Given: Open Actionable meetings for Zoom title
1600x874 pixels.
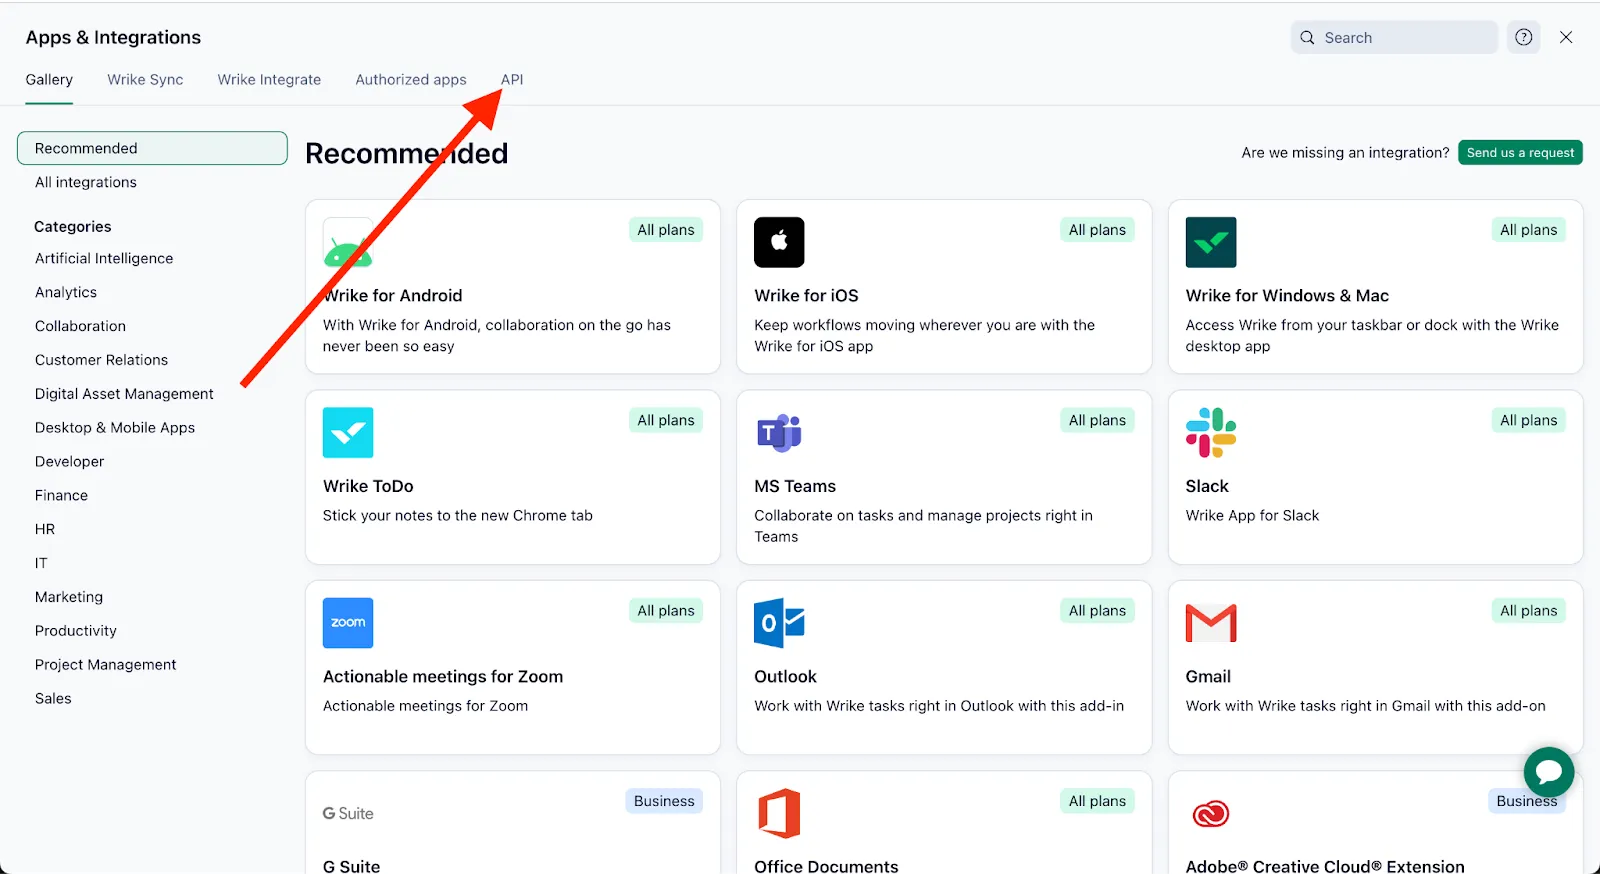Looking at the screenshot, I should pos(443,677).
